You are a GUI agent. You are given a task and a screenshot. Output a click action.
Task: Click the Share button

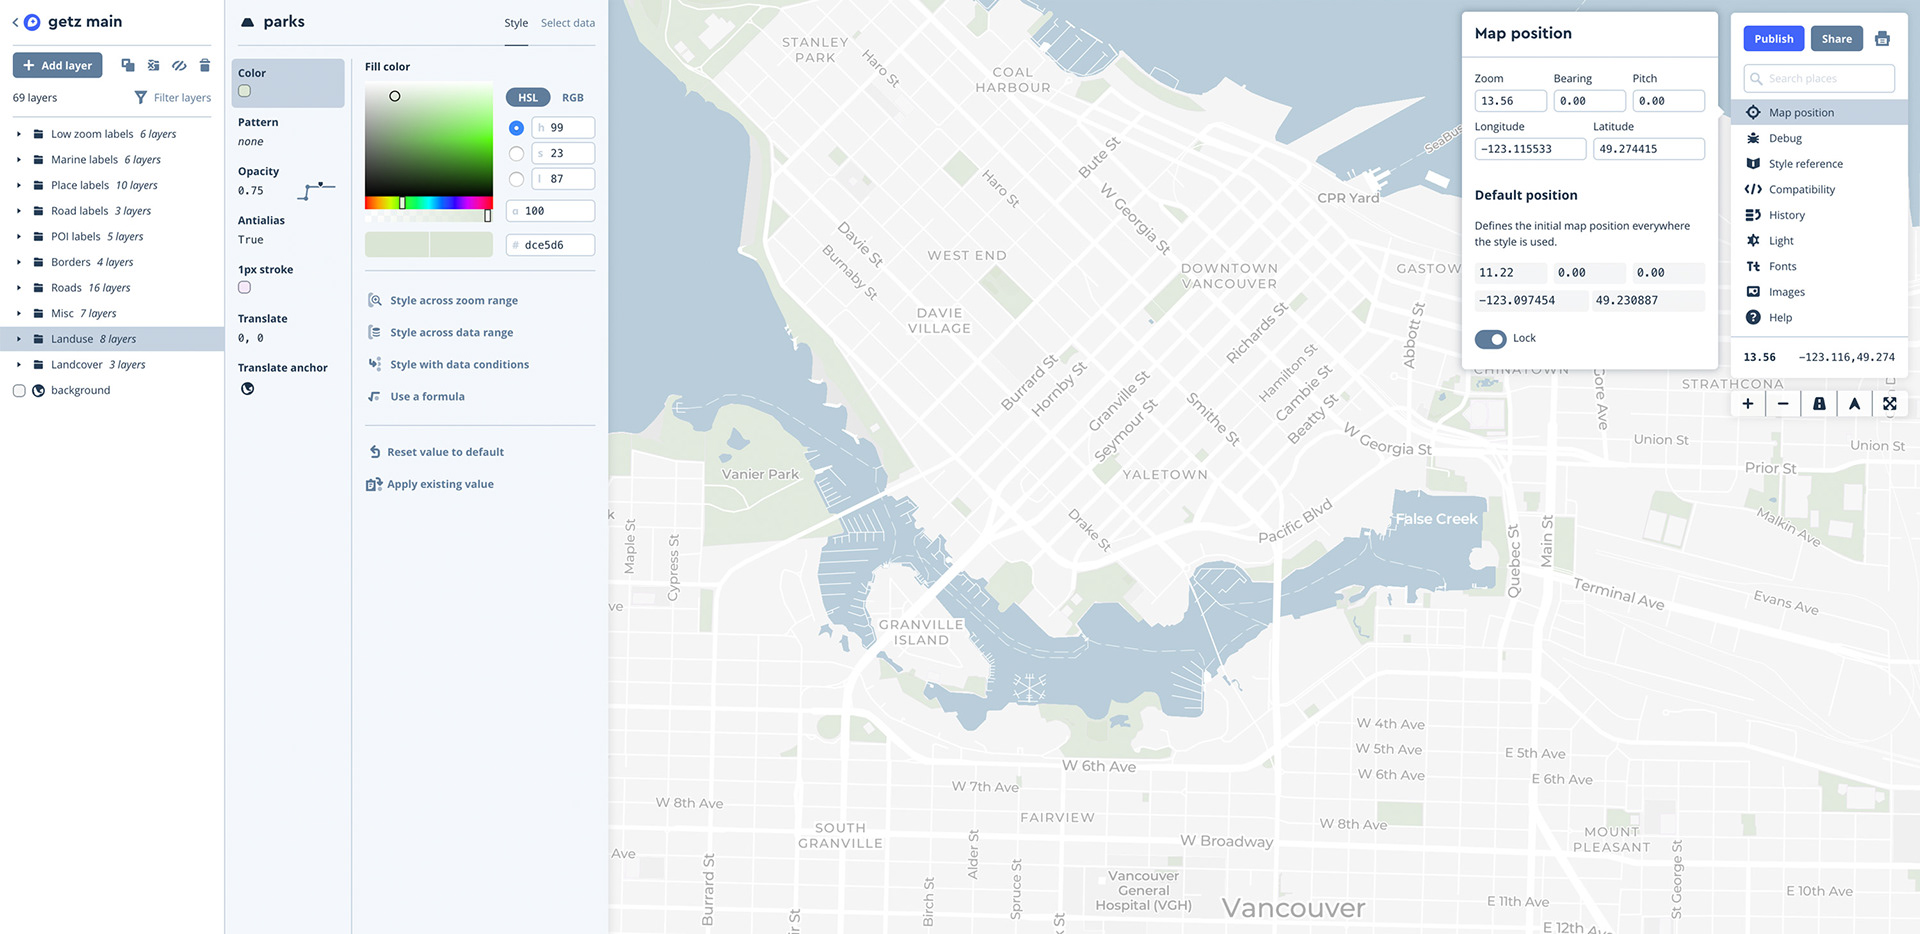(1836, 39)
